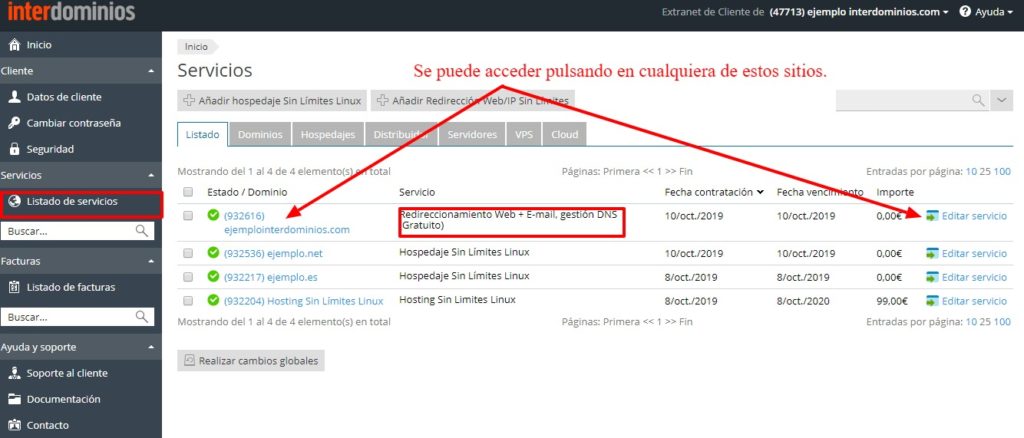
Task: Check the box for ejemplo.es row
Action: point(188,277)
